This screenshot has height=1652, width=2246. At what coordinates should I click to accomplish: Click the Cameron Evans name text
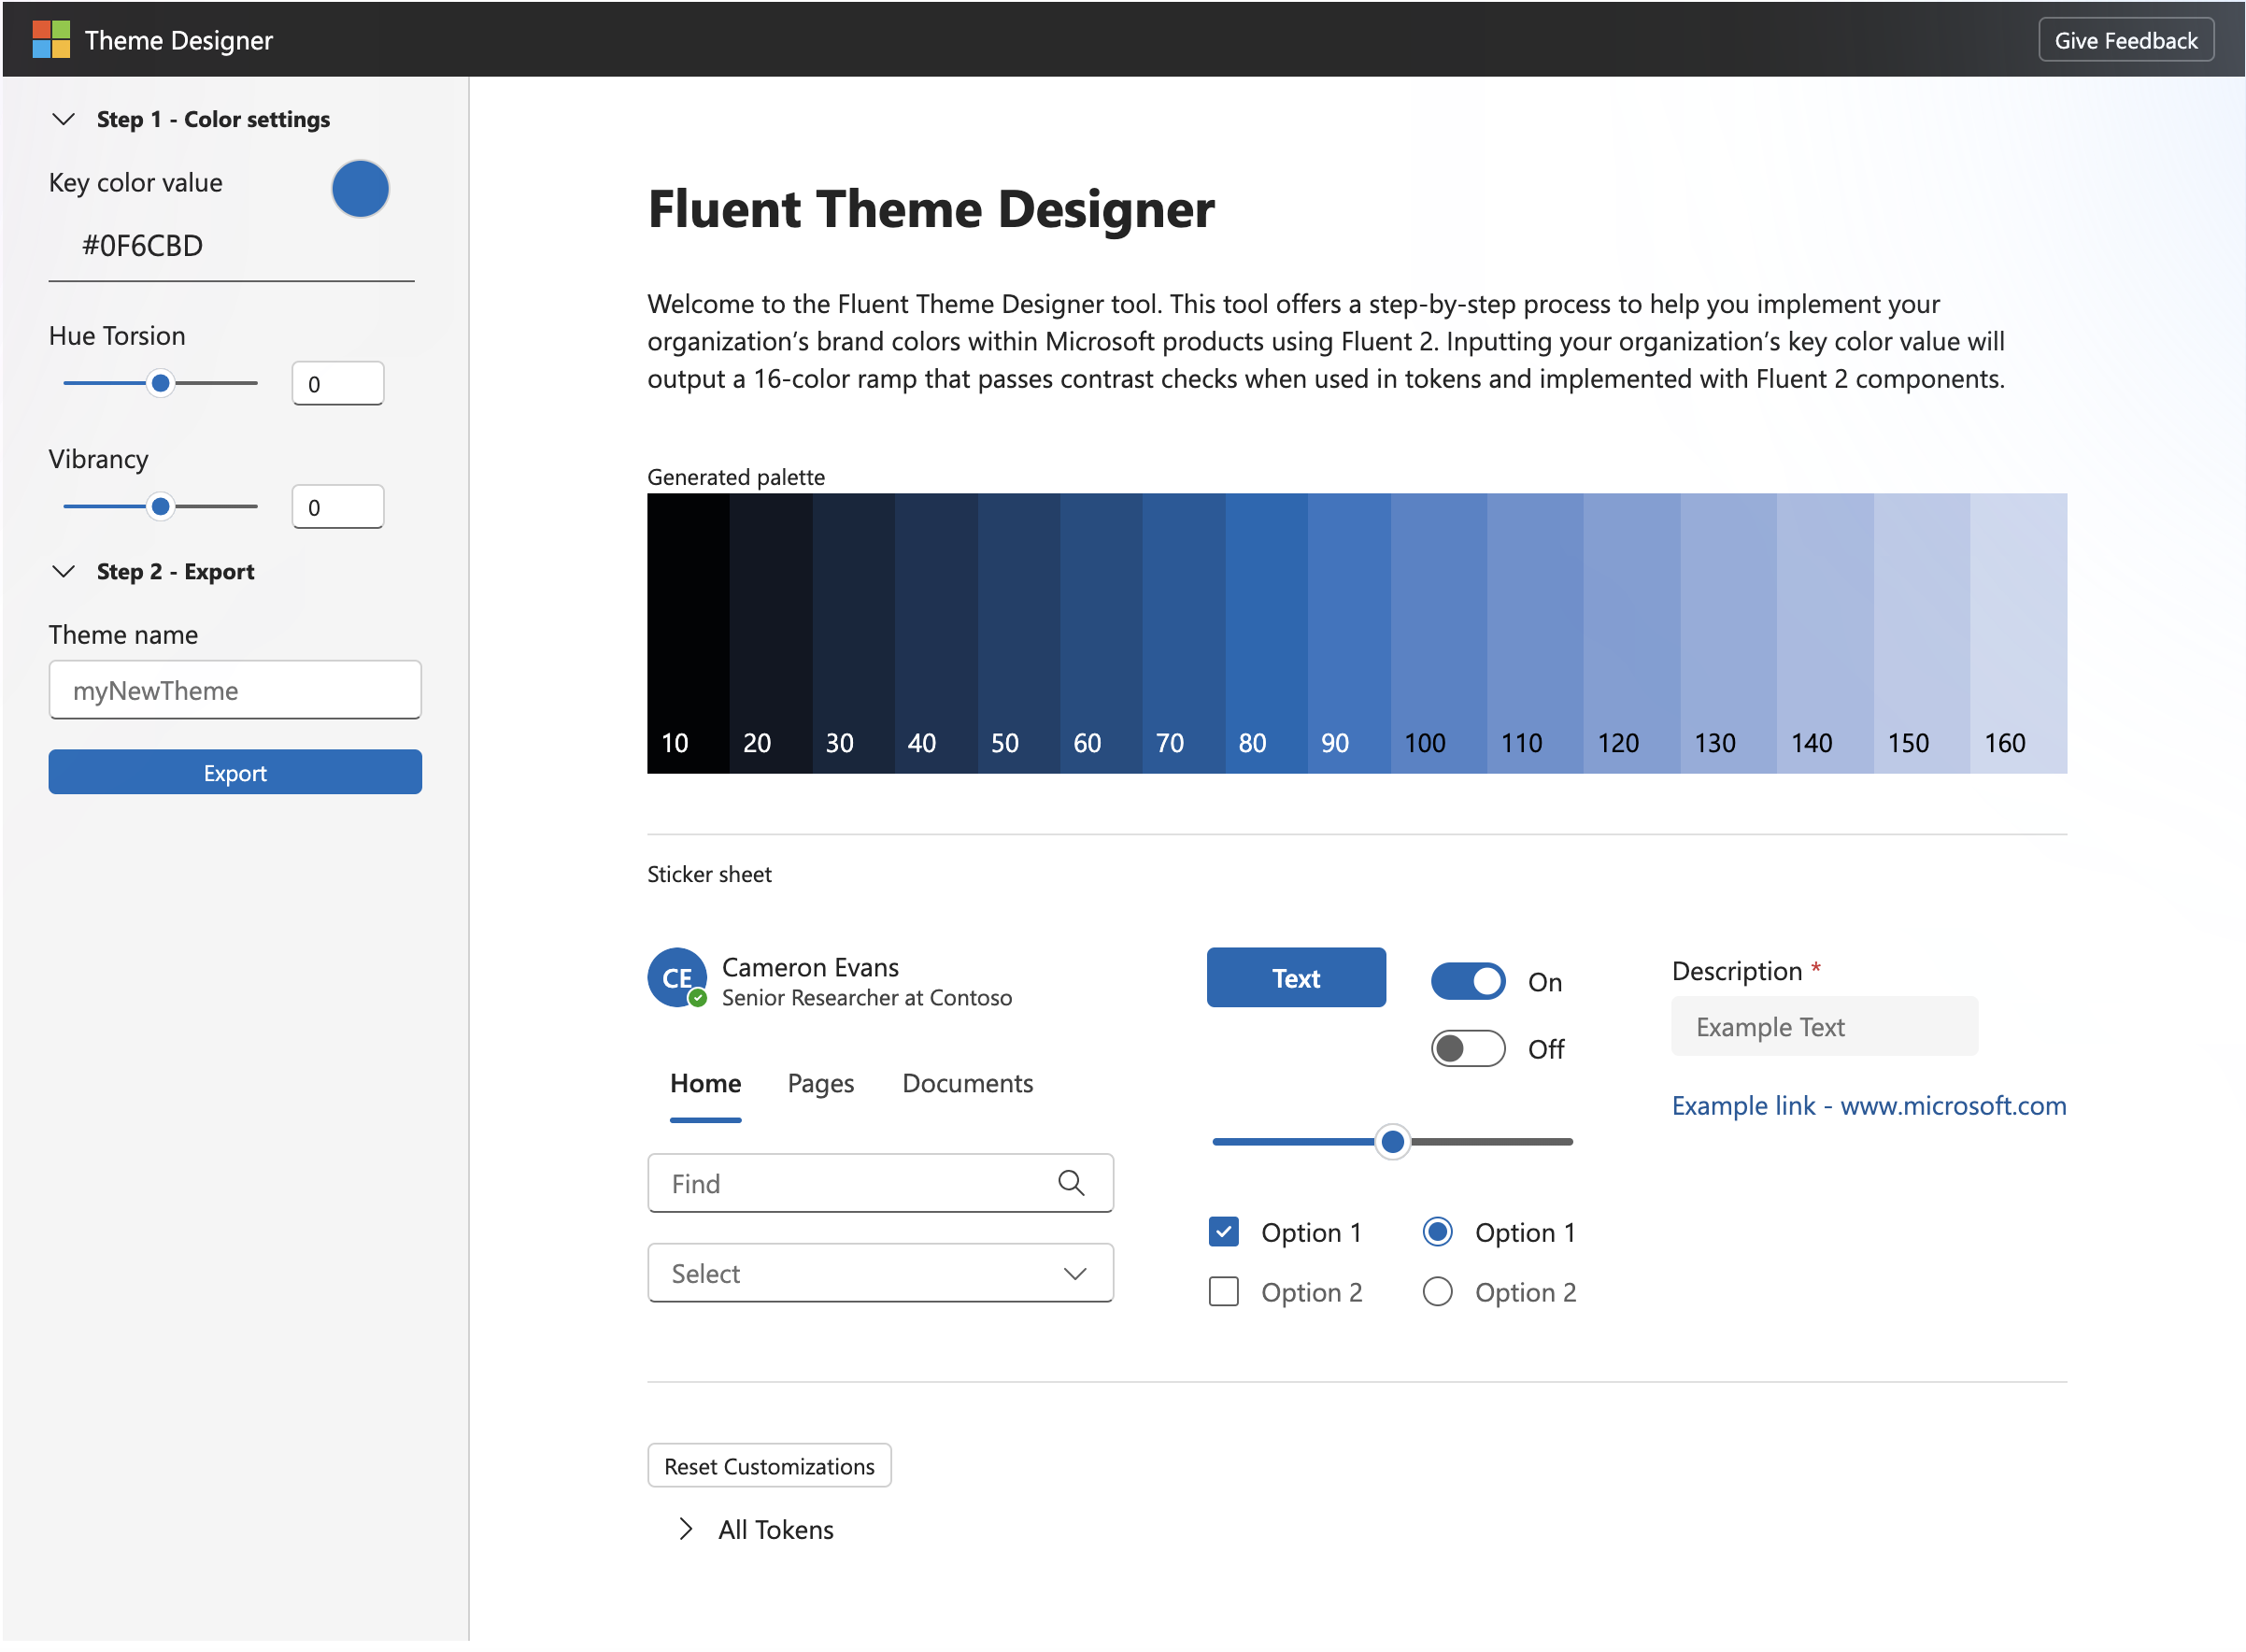click(x=810, y=967)
